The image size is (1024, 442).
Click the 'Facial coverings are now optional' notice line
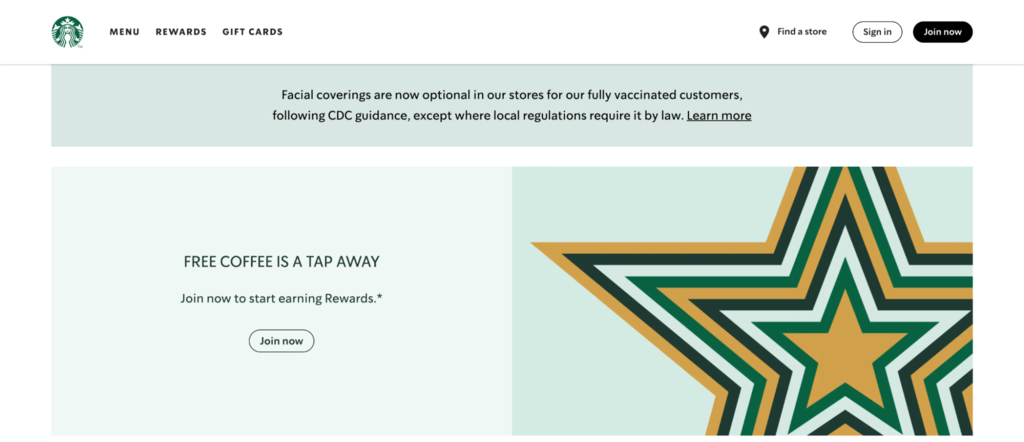point(511,95)
